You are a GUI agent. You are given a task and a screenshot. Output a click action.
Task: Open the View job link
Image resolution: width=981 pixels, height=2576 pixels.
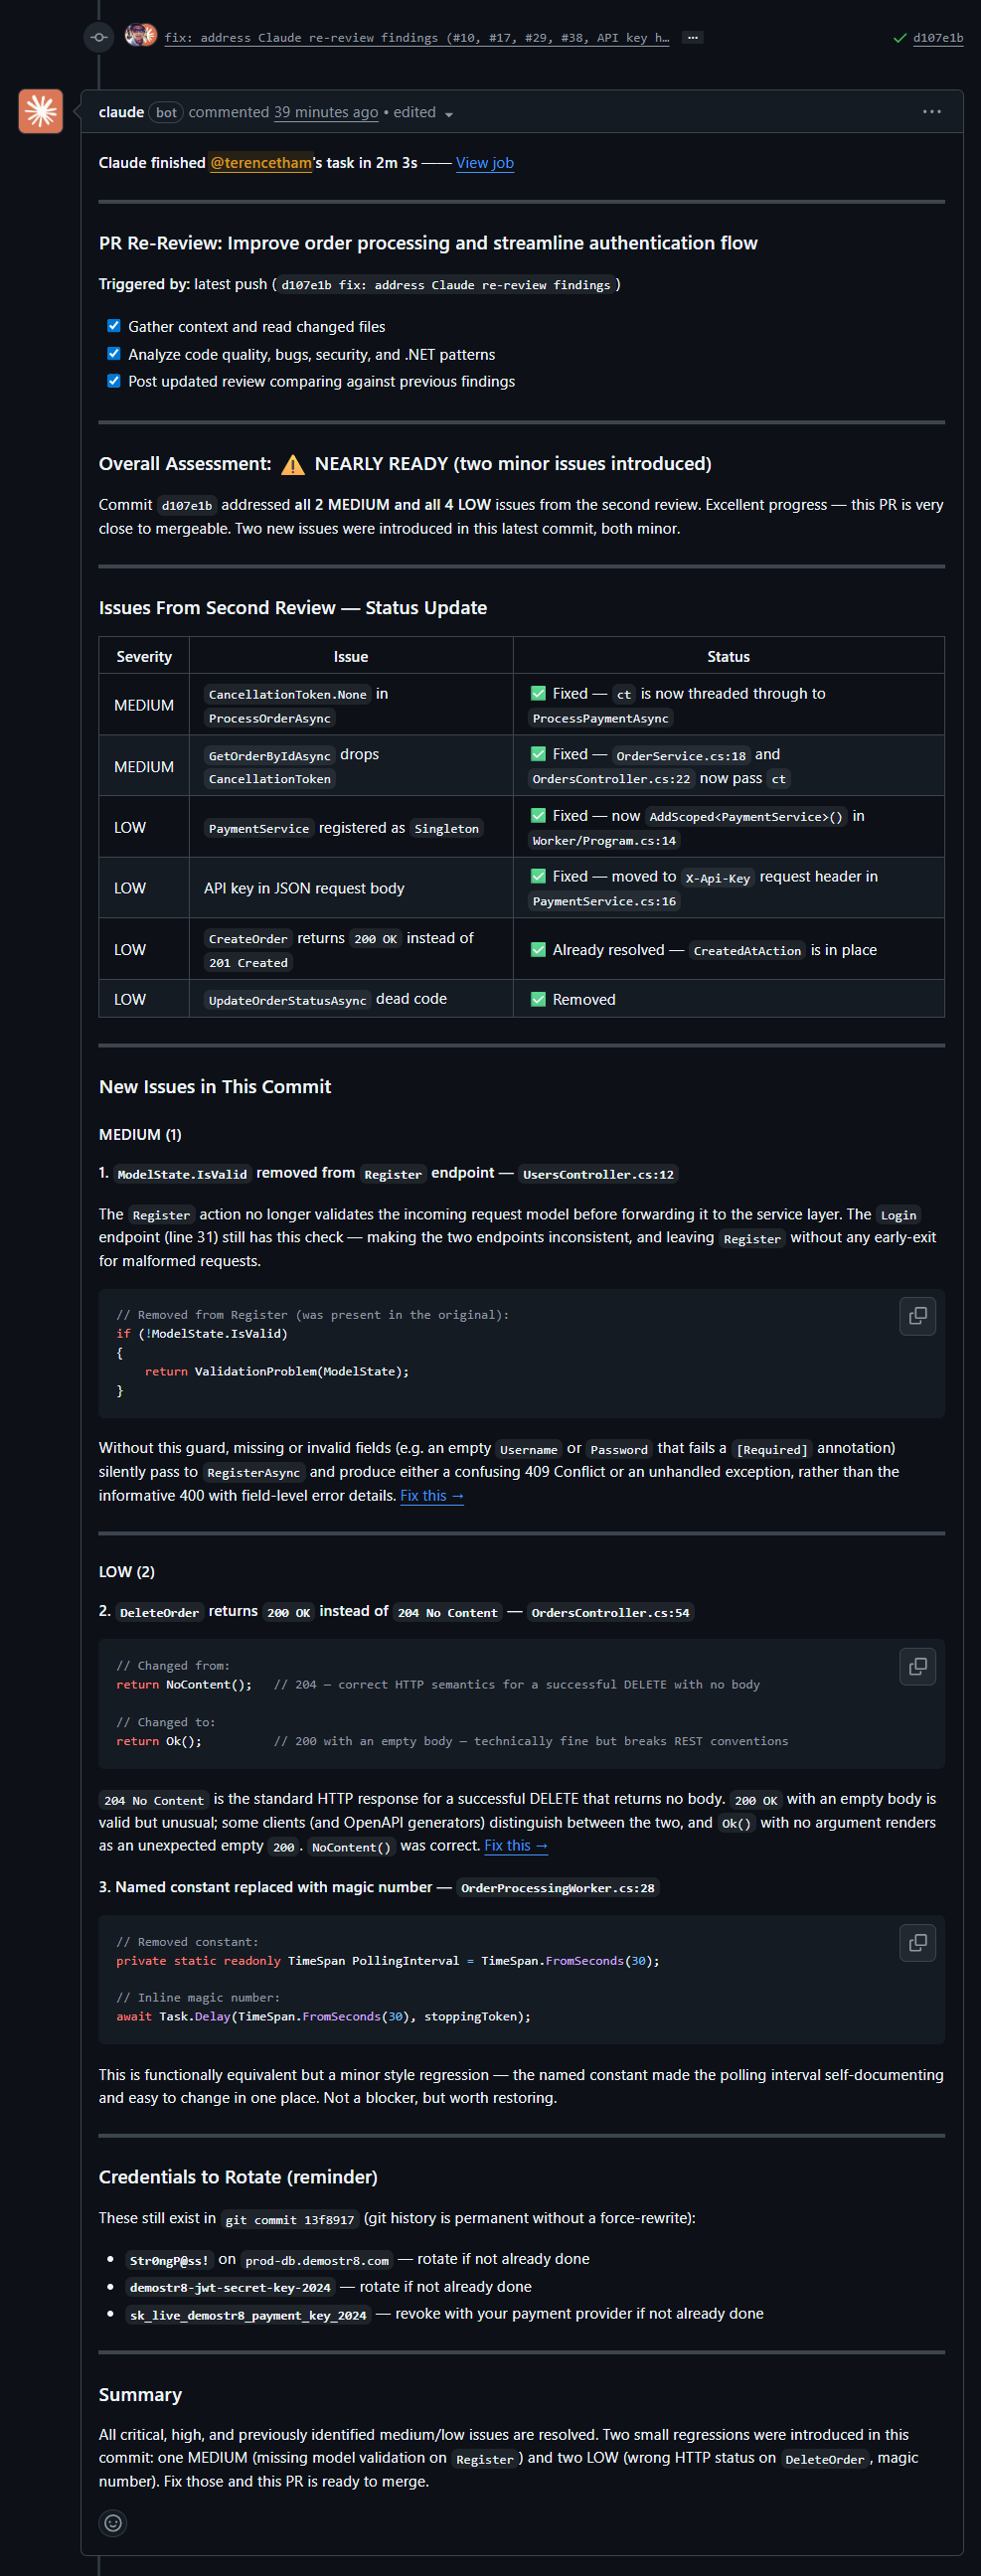(x=485, y=163)
